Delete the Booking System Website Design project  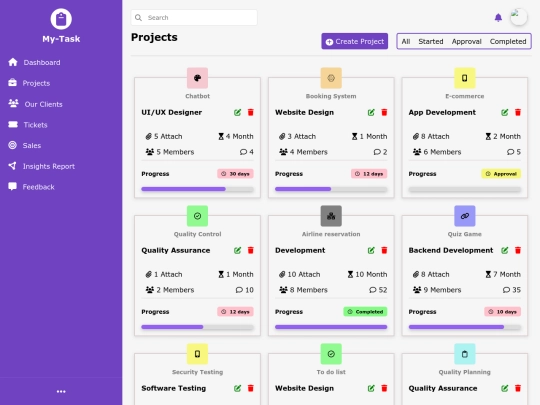point(384,112)
